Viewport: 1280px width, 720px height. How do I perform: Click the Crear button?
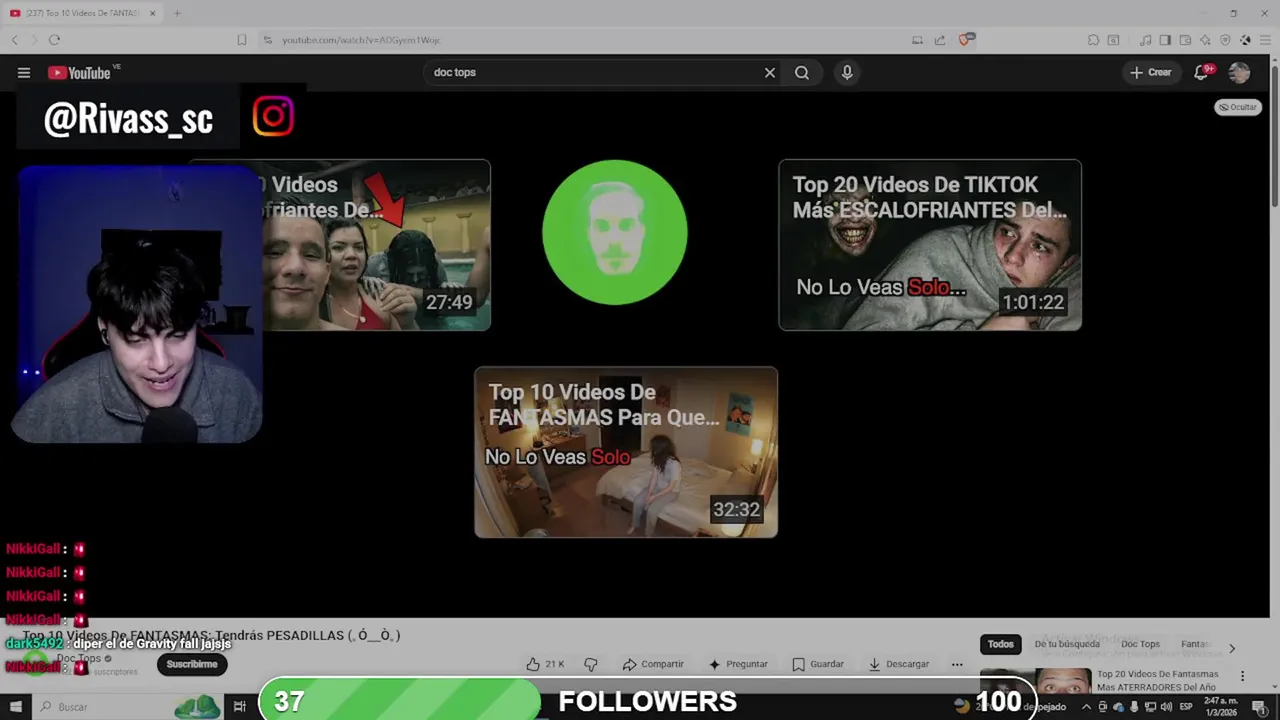[1151, 72]
